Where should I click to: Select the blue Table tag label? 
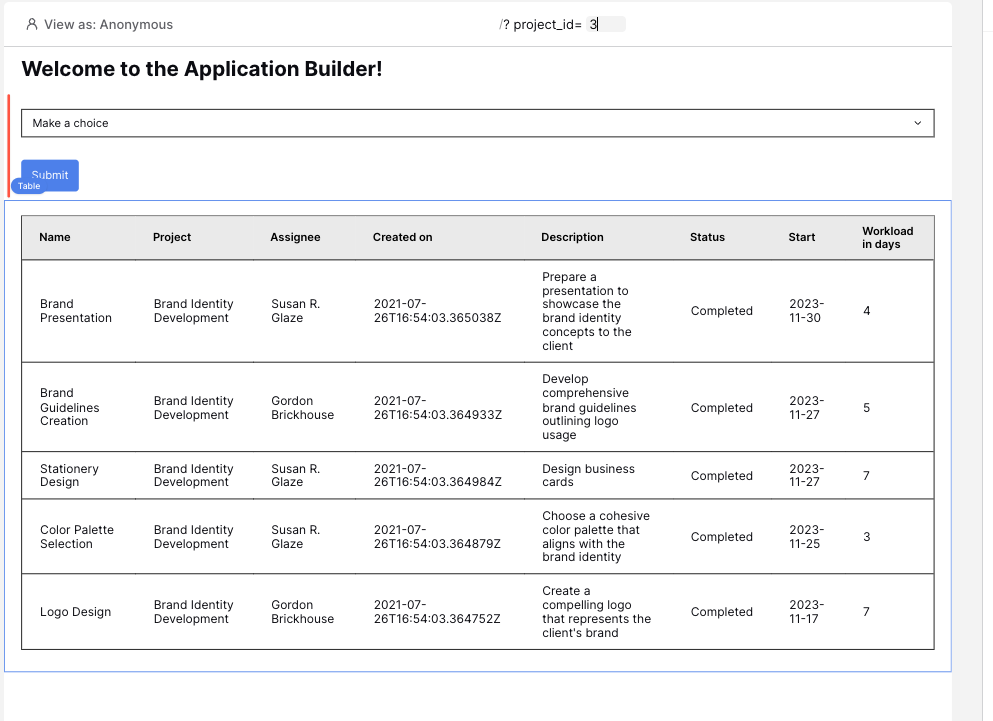(x=28, y=186)
